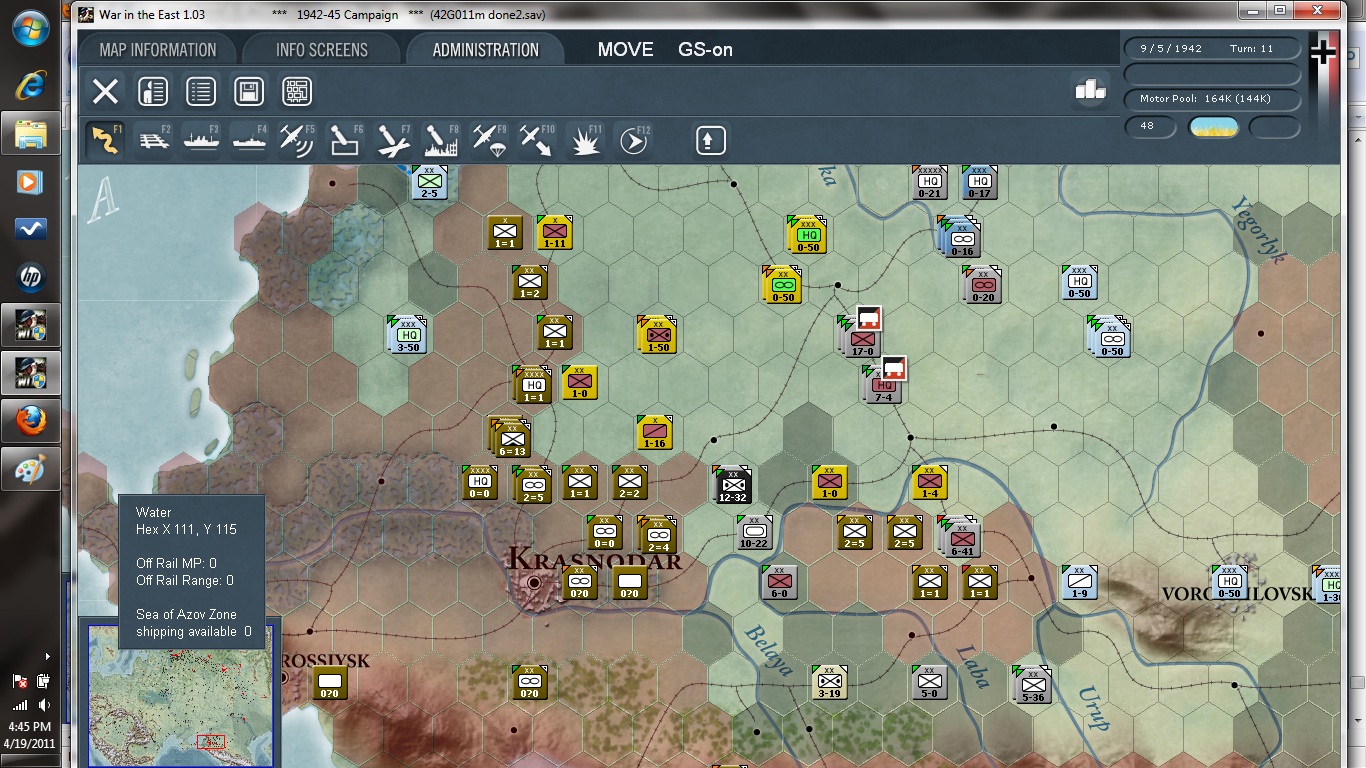Image resolution: width=1366 pixels, height=768 pixels.
Task: Switch to Rail mode (F2)
Action: (x=153, y=140)
